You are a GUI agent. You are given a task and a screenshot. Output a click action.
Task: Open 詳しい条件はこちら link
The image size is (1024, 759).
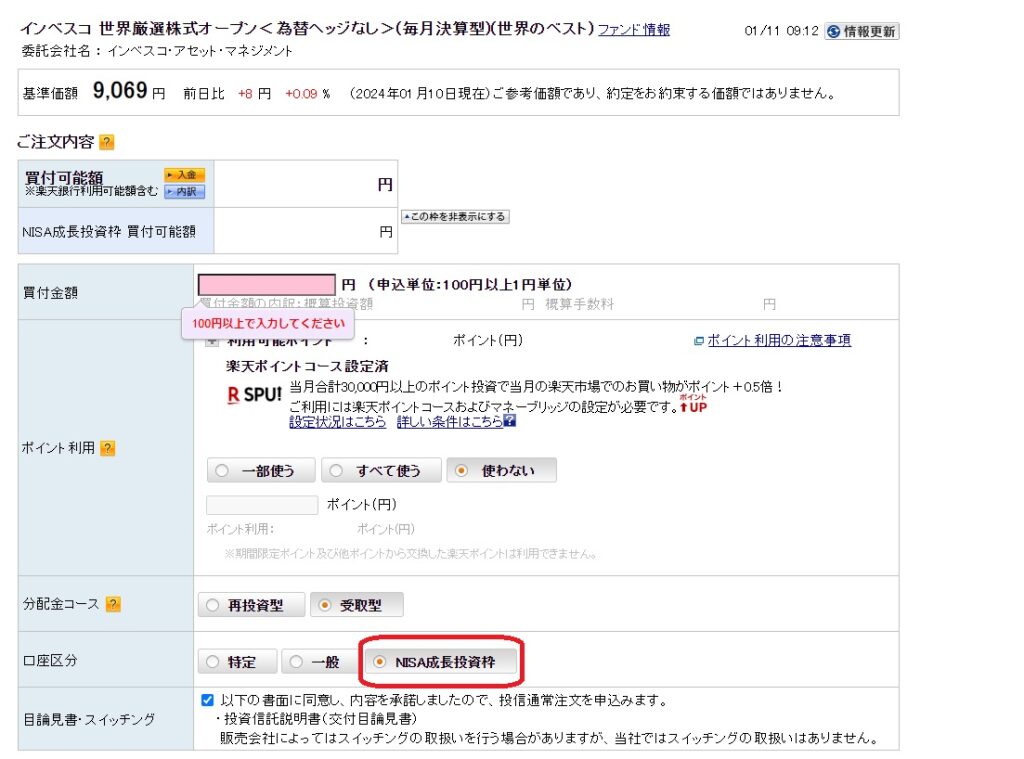(x=450, y=422)
